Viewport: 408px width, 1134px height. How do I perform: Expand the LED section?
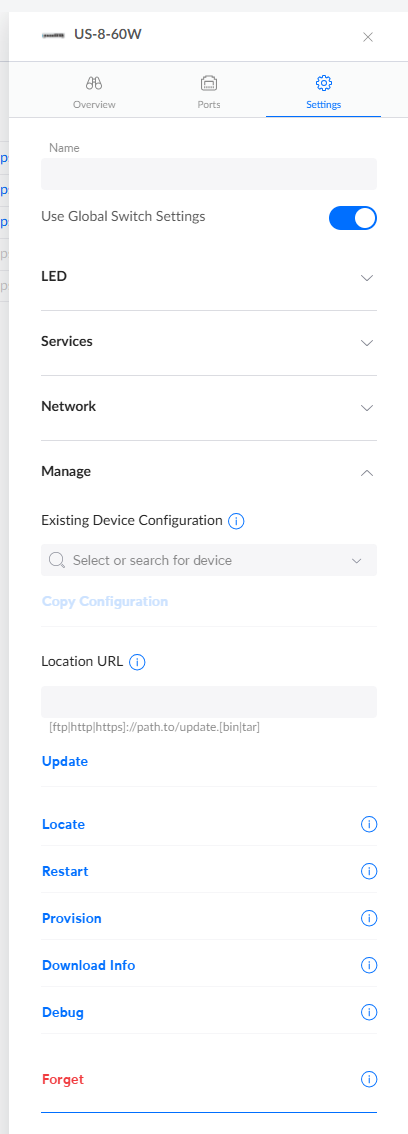209,277
